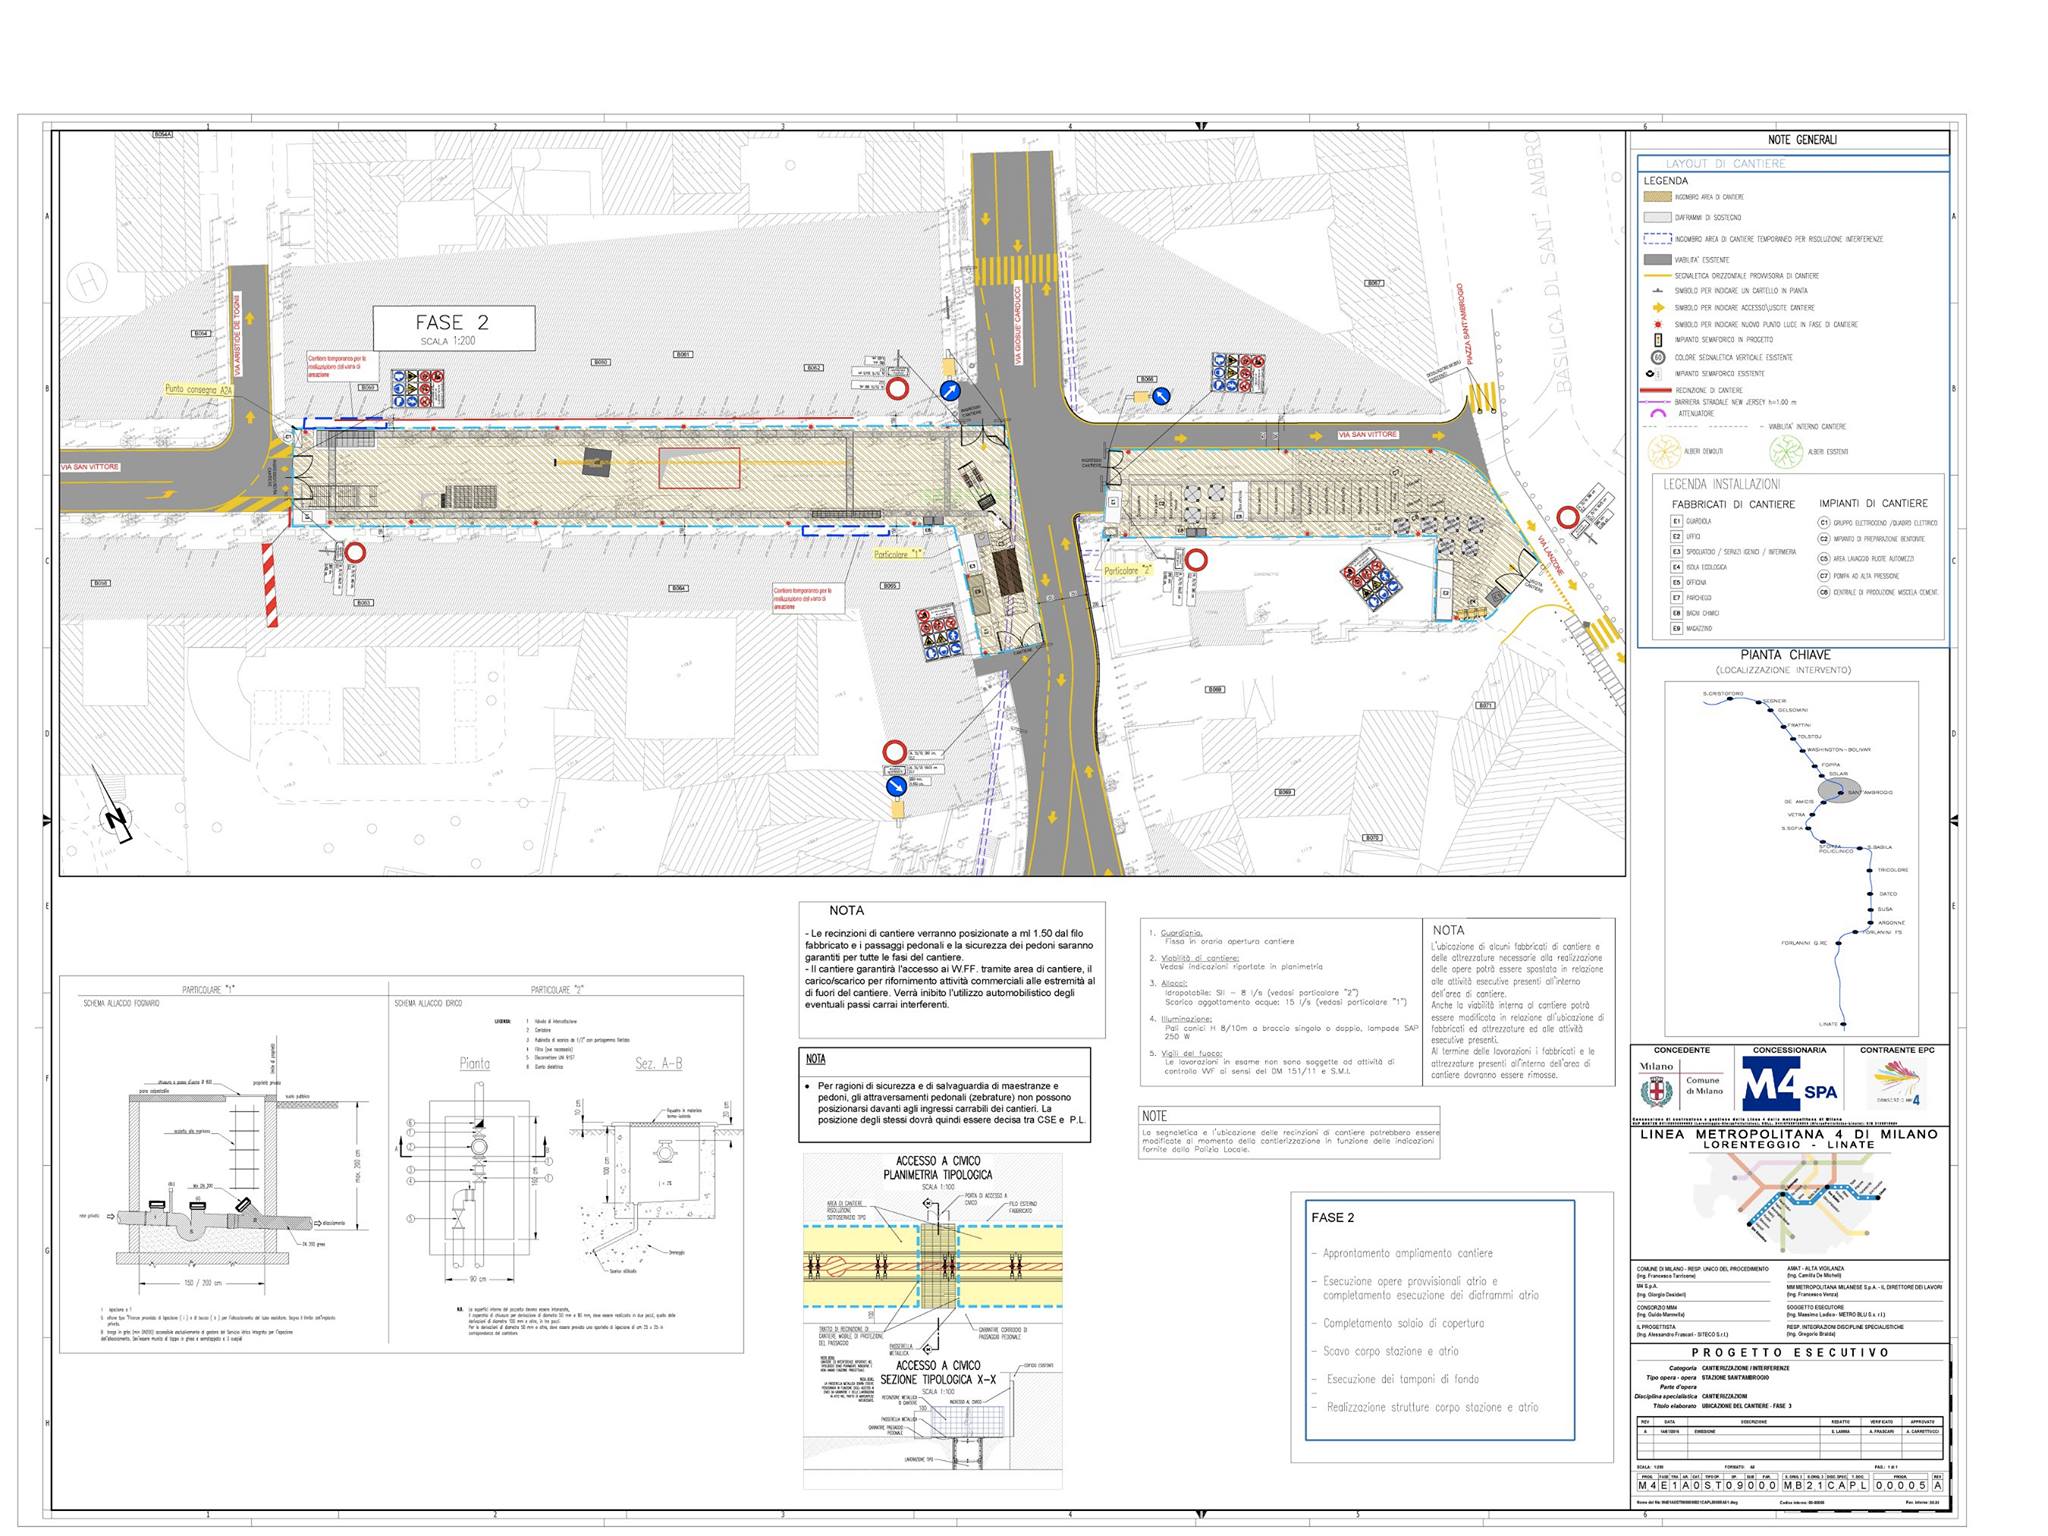Click the red Recinzione di Cantiere line sample

pos(1658,390)
